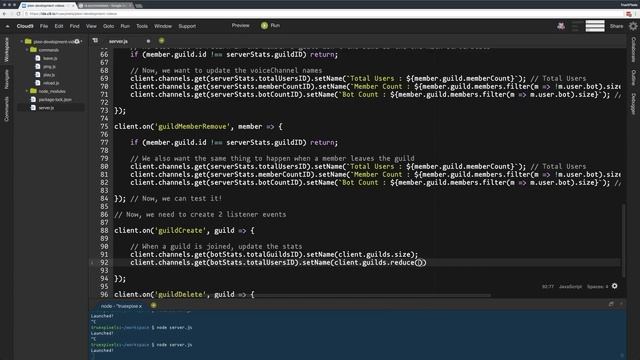Open the Run menu in menu bar

125,26
